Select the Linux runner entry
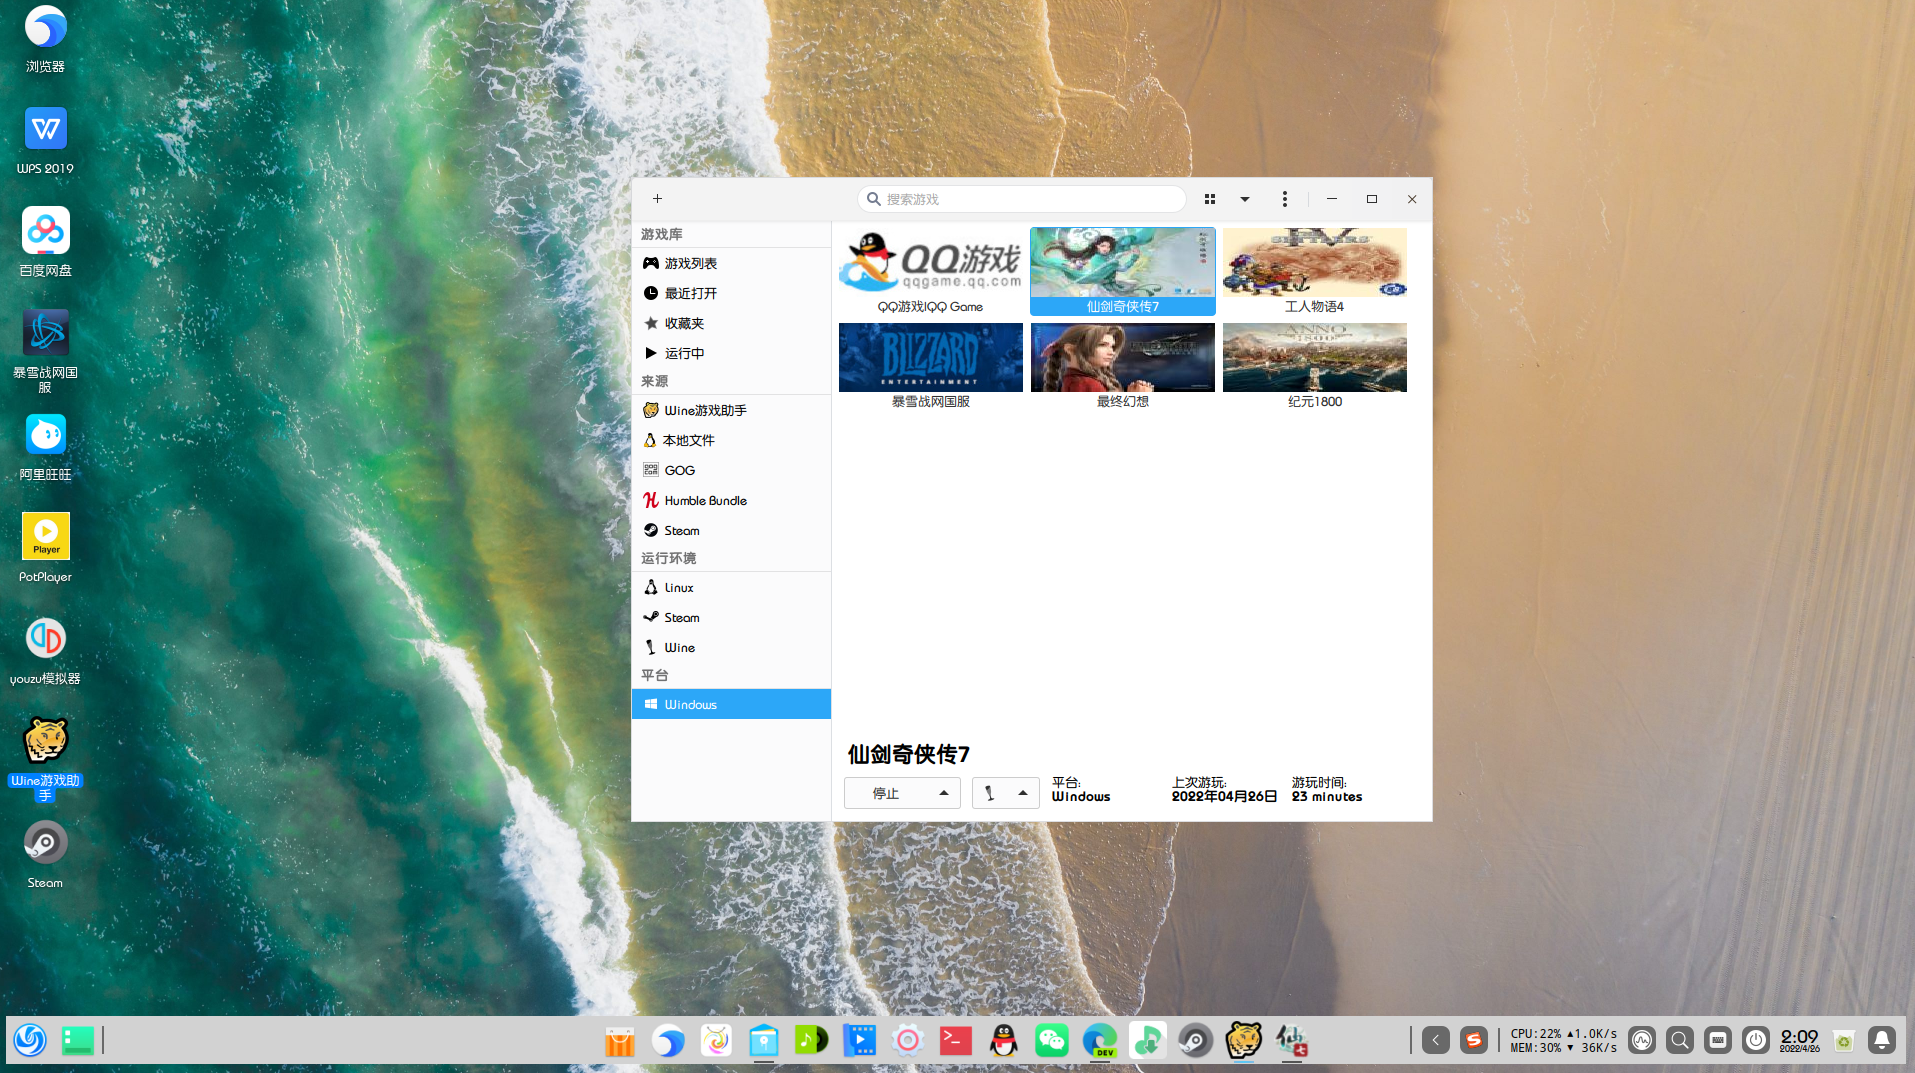This screenshot has height=1073, width=1915. pos(679,587)
